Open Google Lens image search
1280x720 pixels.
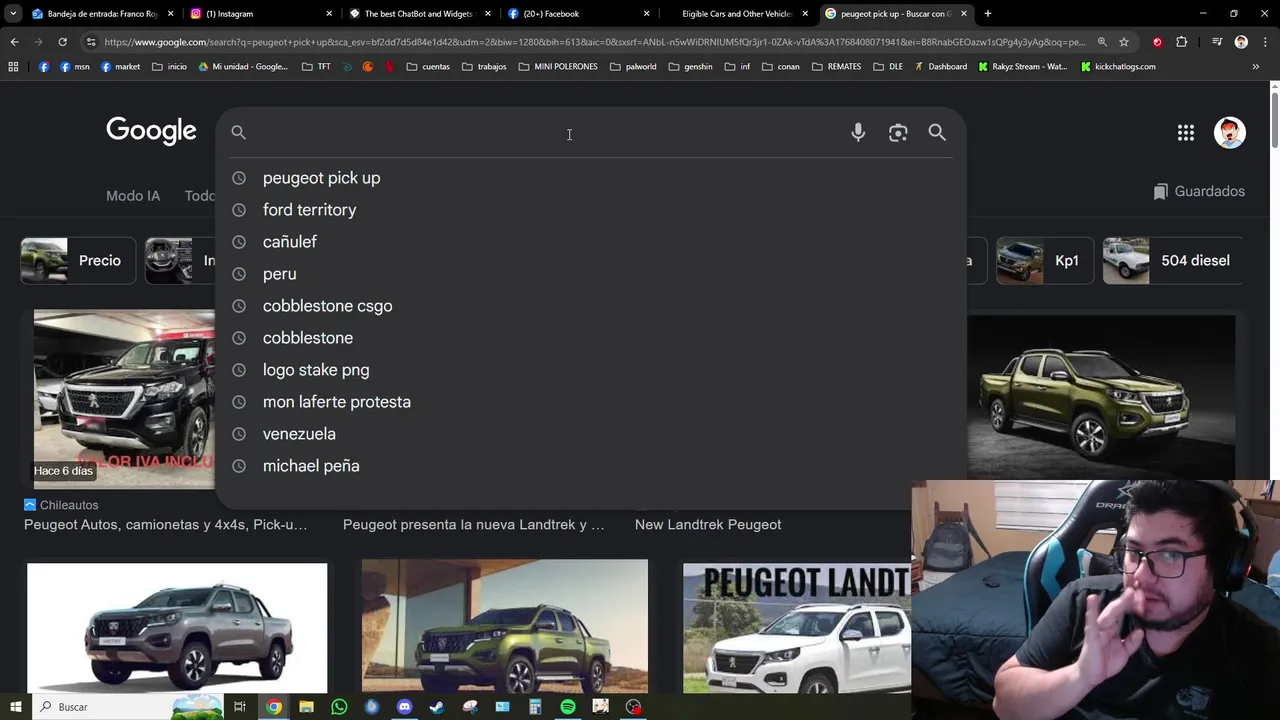click(898, 132)
